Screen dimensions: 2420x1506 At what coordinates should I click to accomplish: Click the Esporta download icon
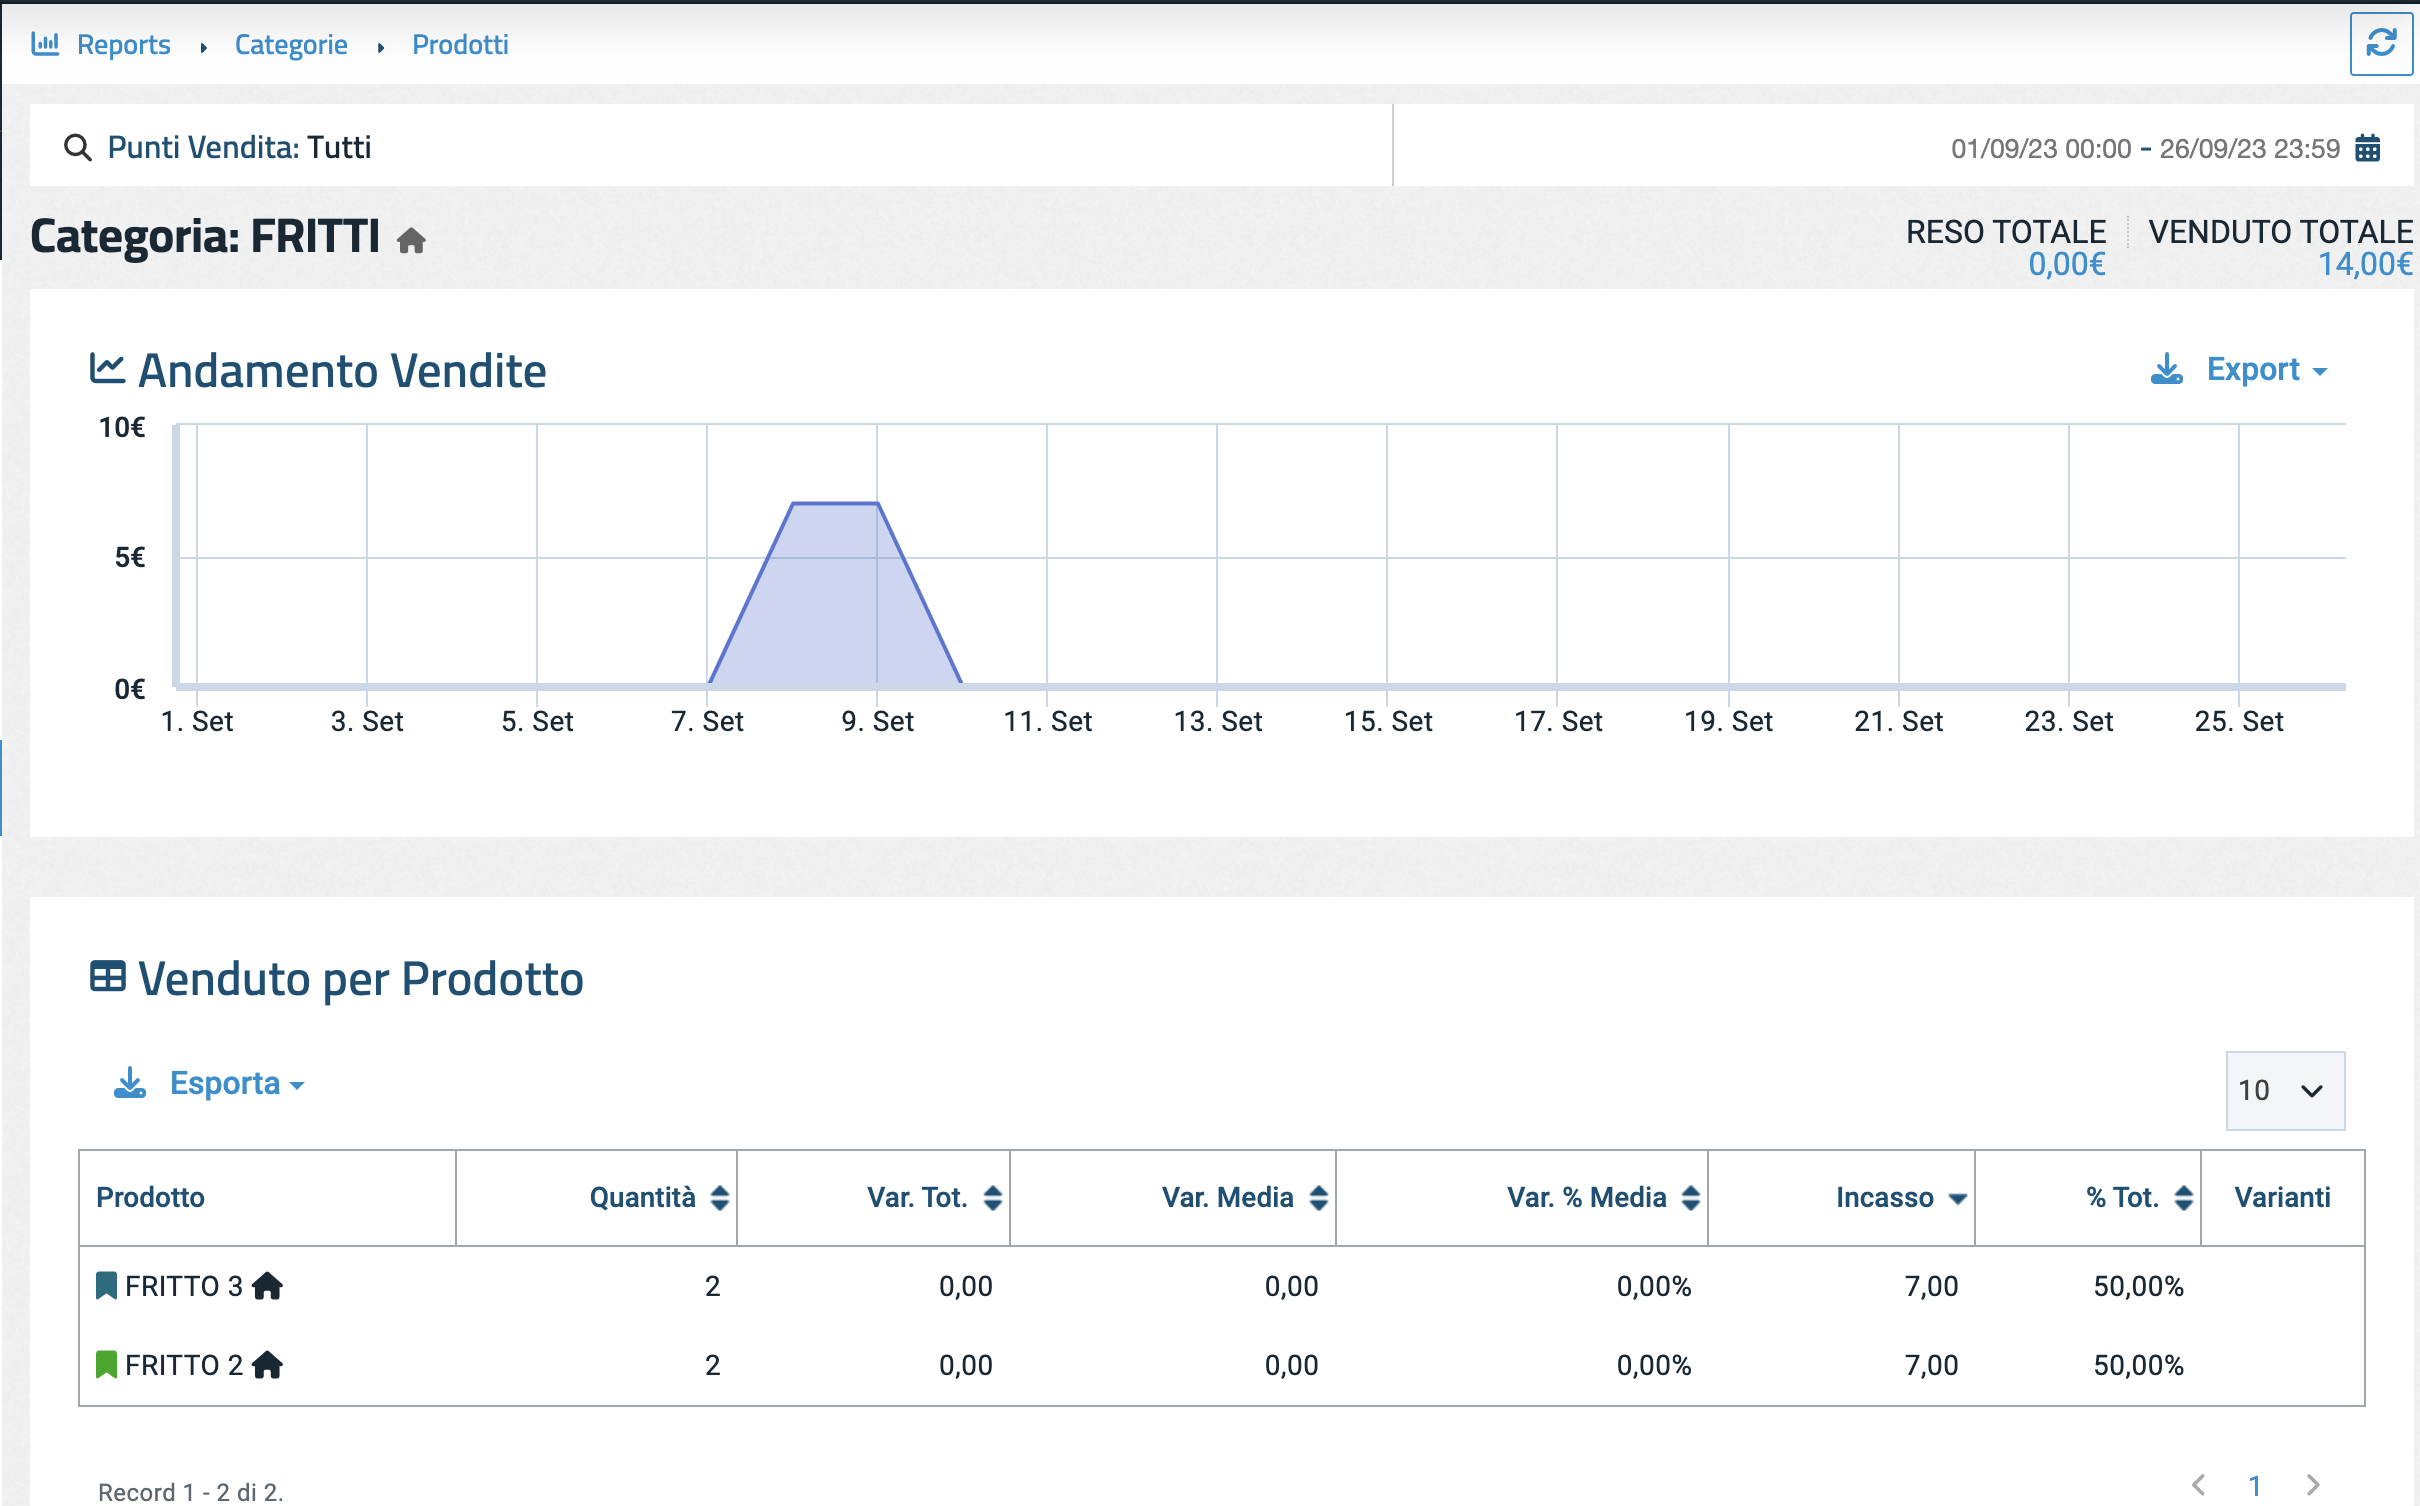(130, 1082)
